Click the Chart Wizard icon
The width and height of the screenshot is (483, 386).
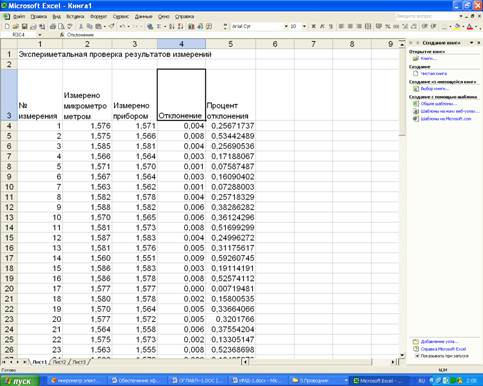(x=191, y=26)
